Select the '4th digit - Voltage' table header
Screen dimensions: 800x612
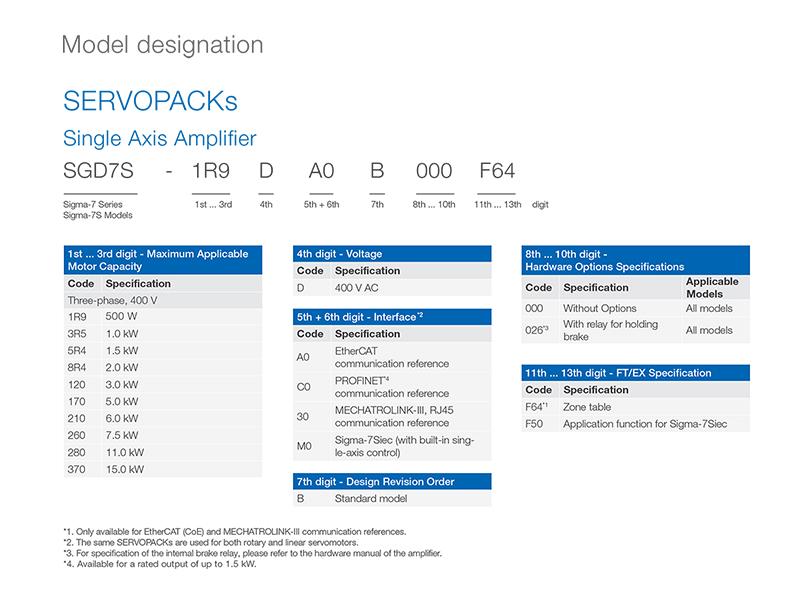392,254
